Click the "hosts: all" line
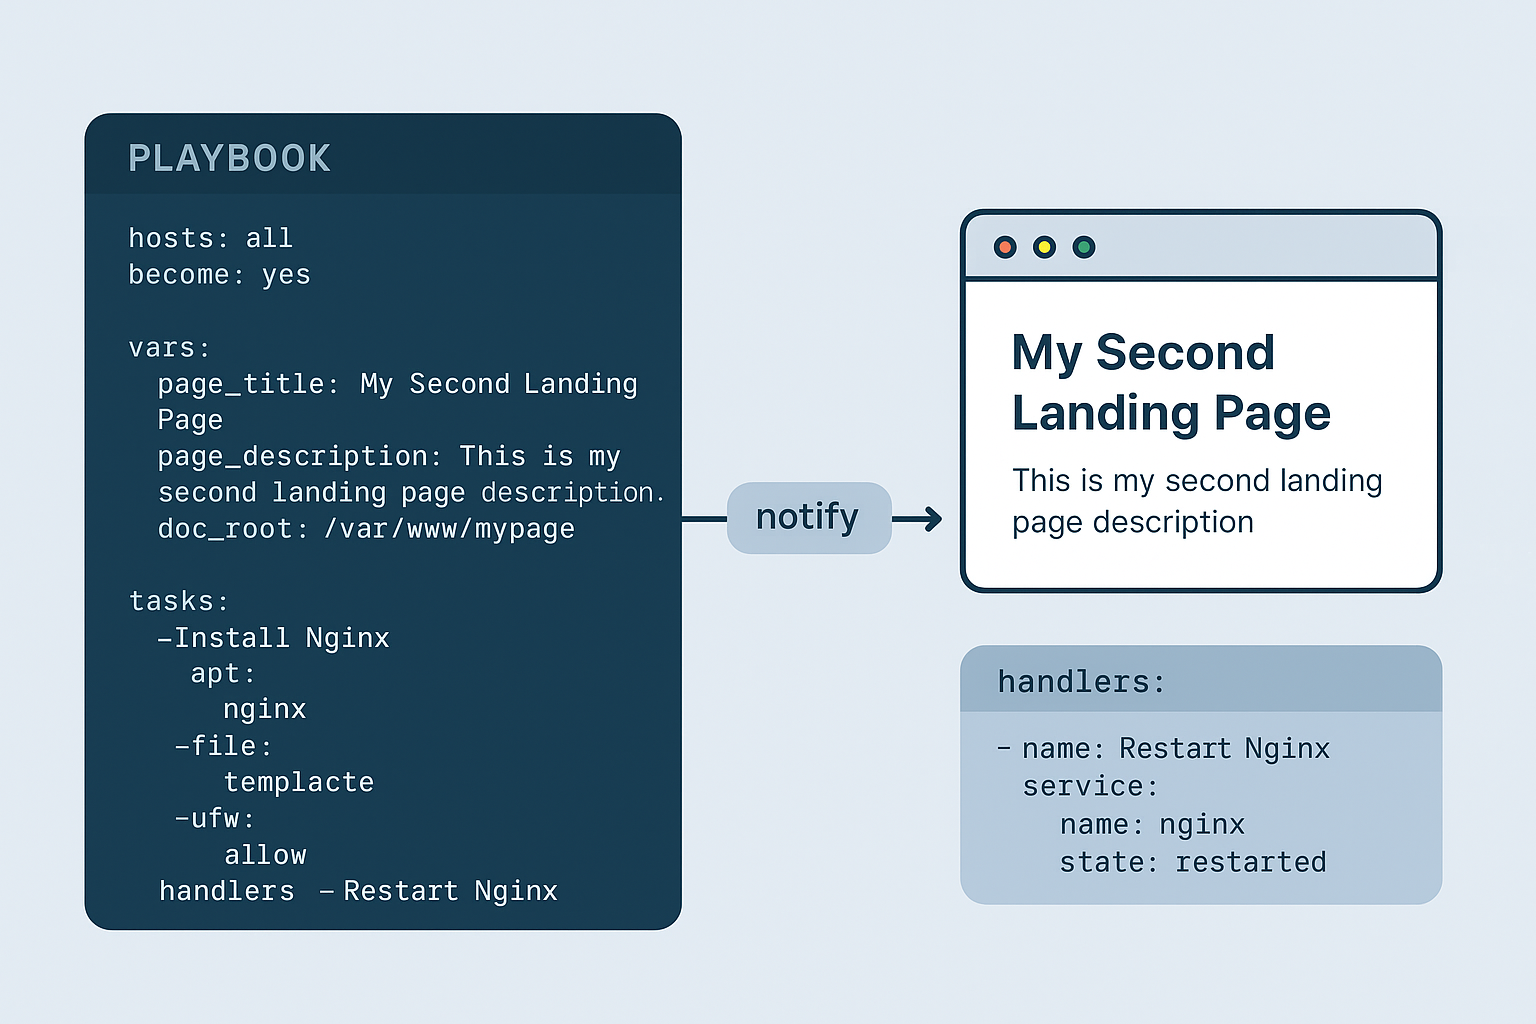Screen dimensions: 1536x1024 pyautogui.click(x=210, y=238)
